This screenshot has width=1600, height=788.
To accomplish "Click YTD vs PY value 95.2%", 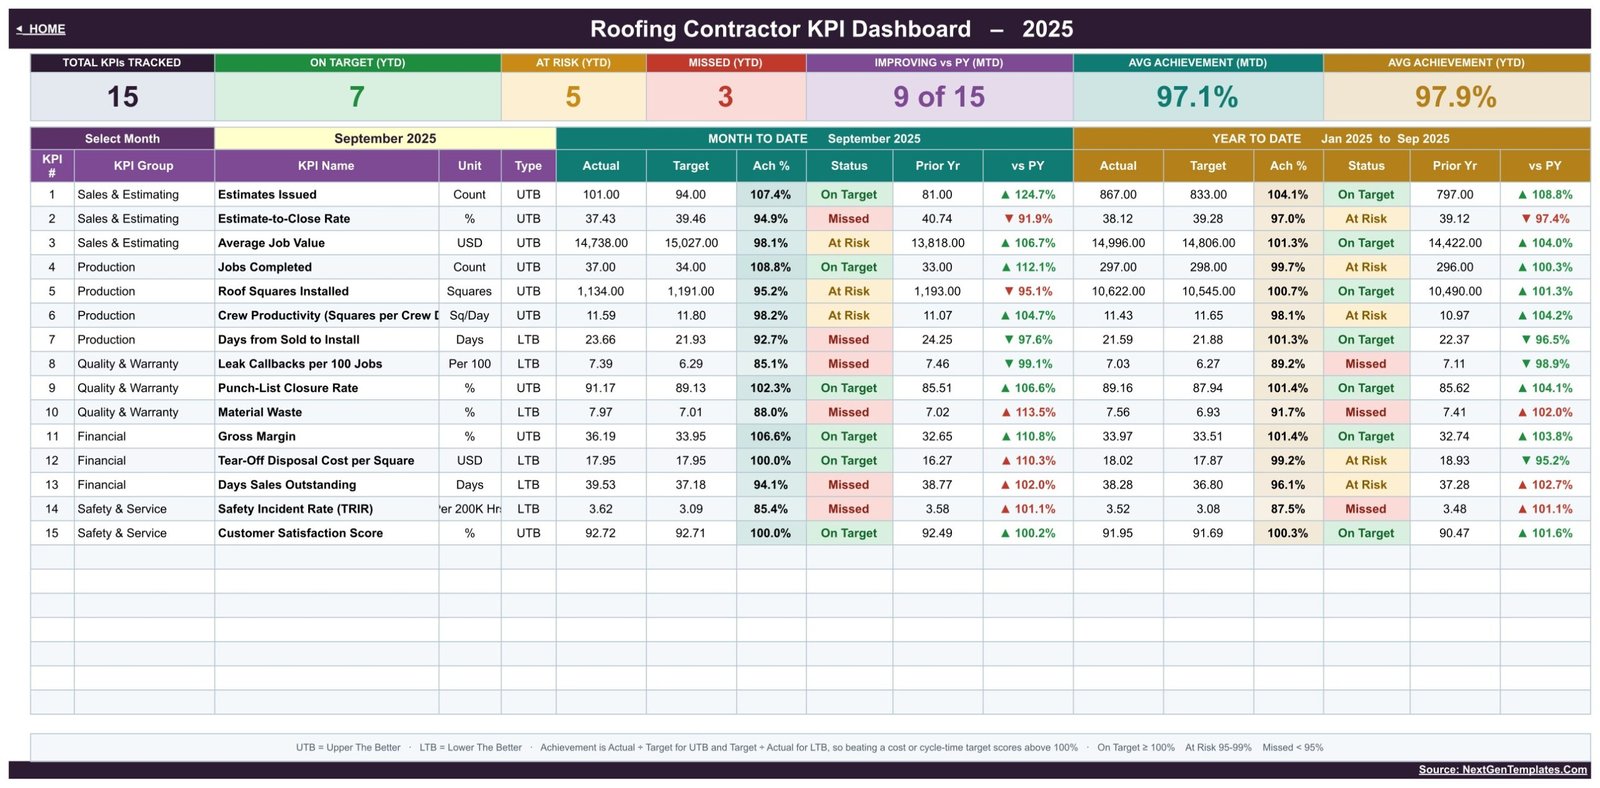I will click(1545, 461).
